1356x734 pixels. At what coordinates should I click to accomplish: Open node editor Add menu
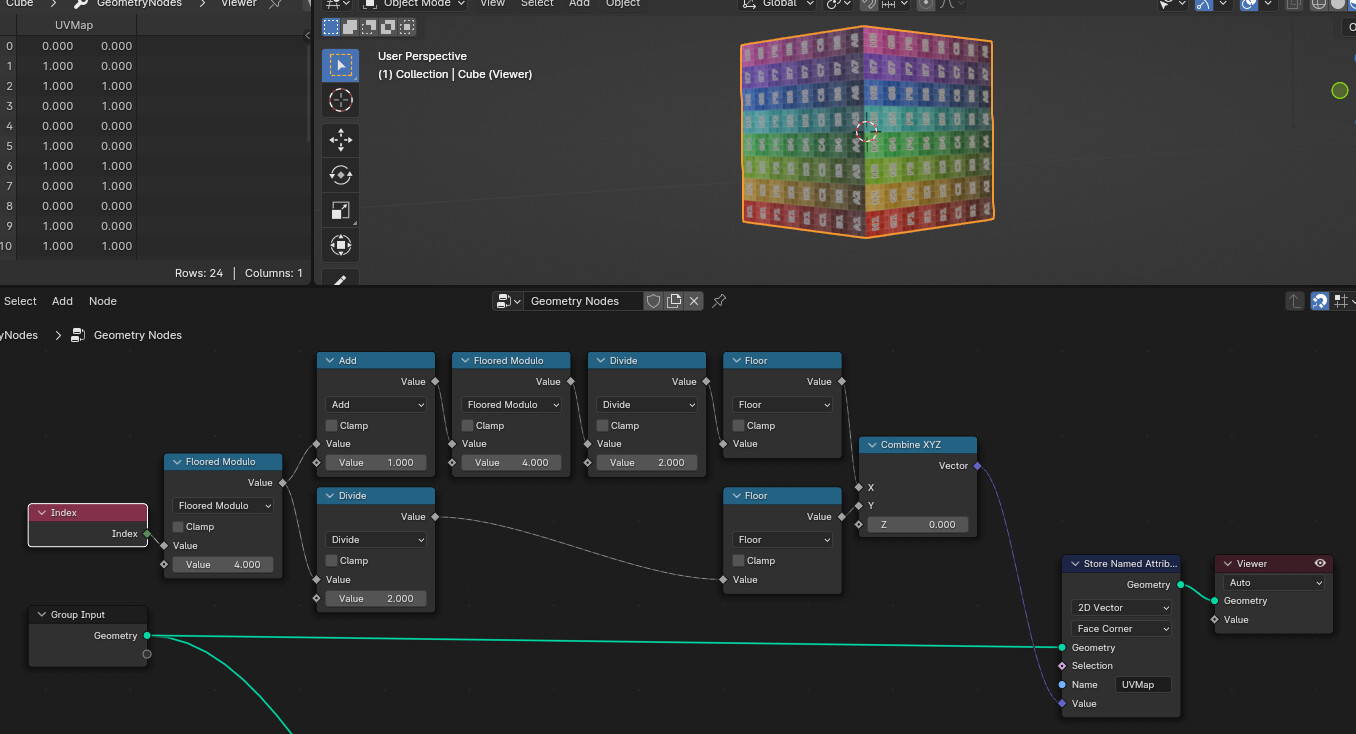click(x=62, y=301)
